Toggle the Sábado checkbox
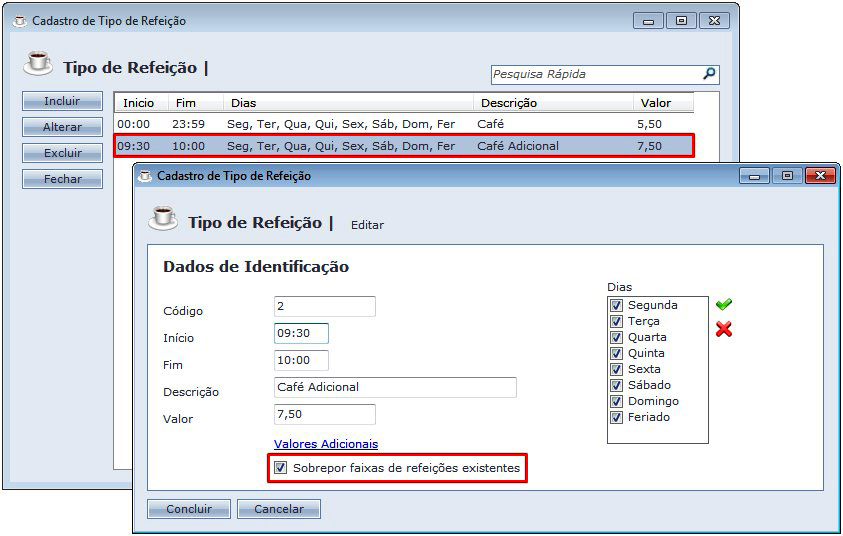This screenshot has width=843, height=536. pyautogui.click(x=616, y=385)
